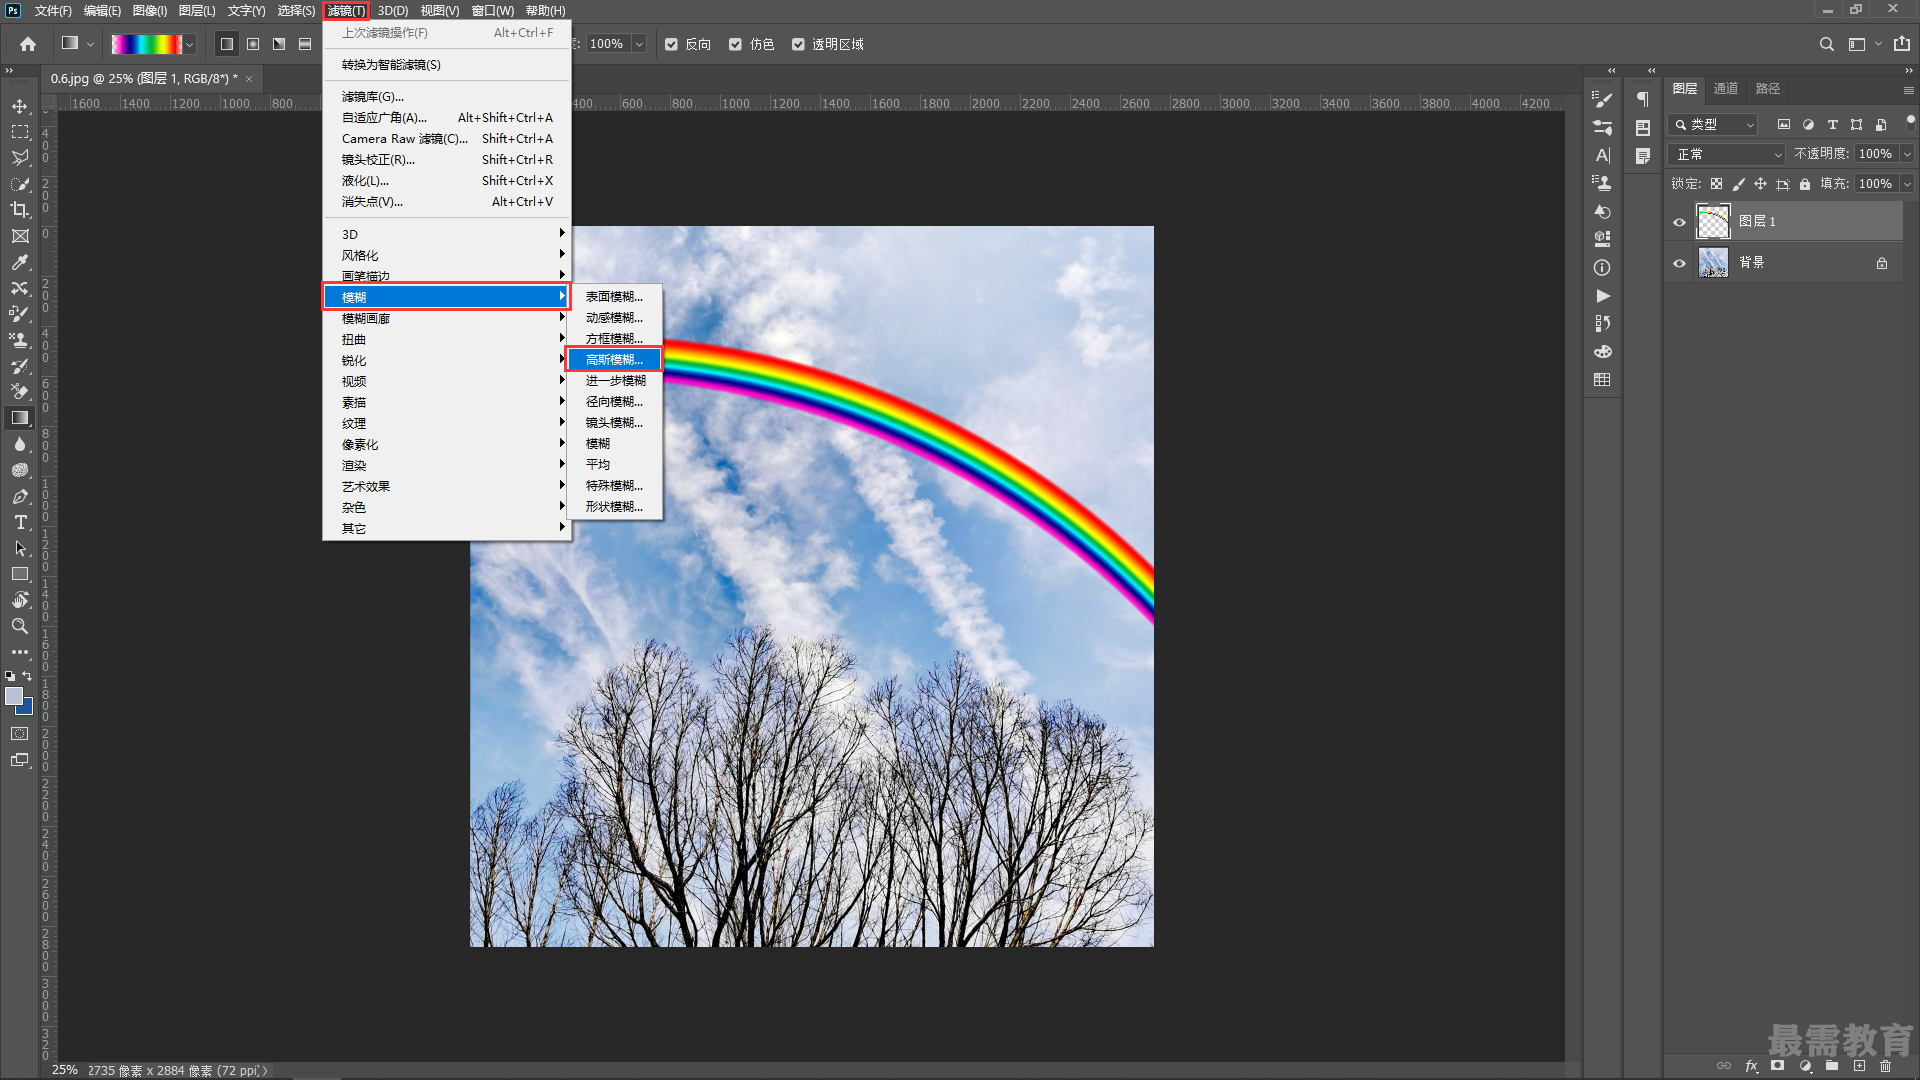Open gradient picker dropdown arrow
1920x1080 pixels.
click(x=189, y=44)
